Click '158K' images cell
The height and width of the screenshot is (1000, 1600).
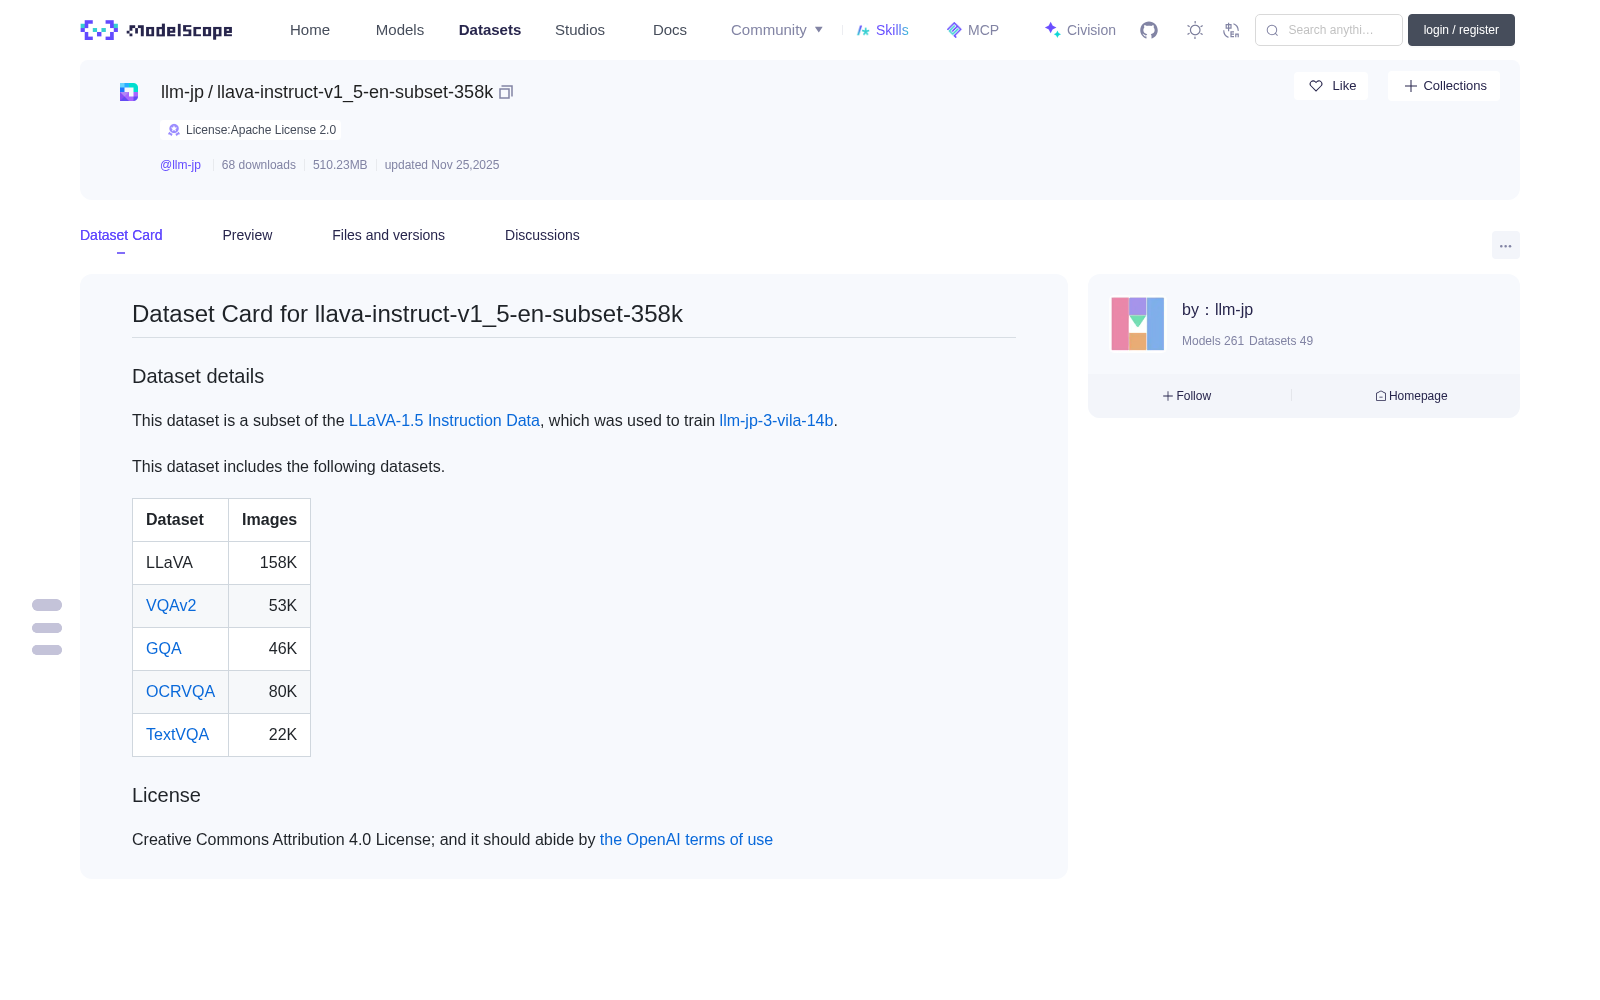coord(269,563)
